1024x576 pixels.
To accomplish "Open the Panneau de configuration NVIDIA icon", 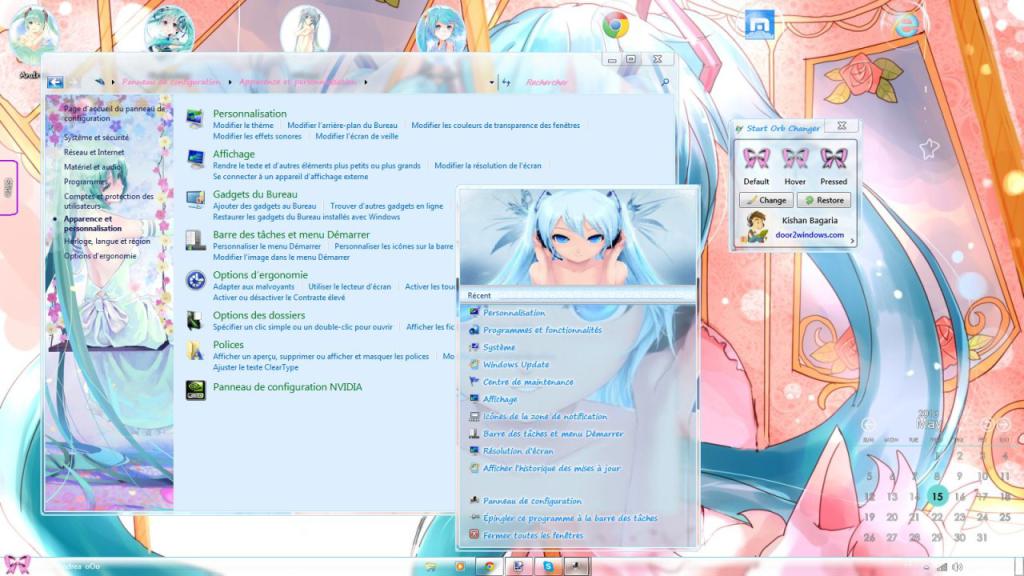I will click(196, 388).
